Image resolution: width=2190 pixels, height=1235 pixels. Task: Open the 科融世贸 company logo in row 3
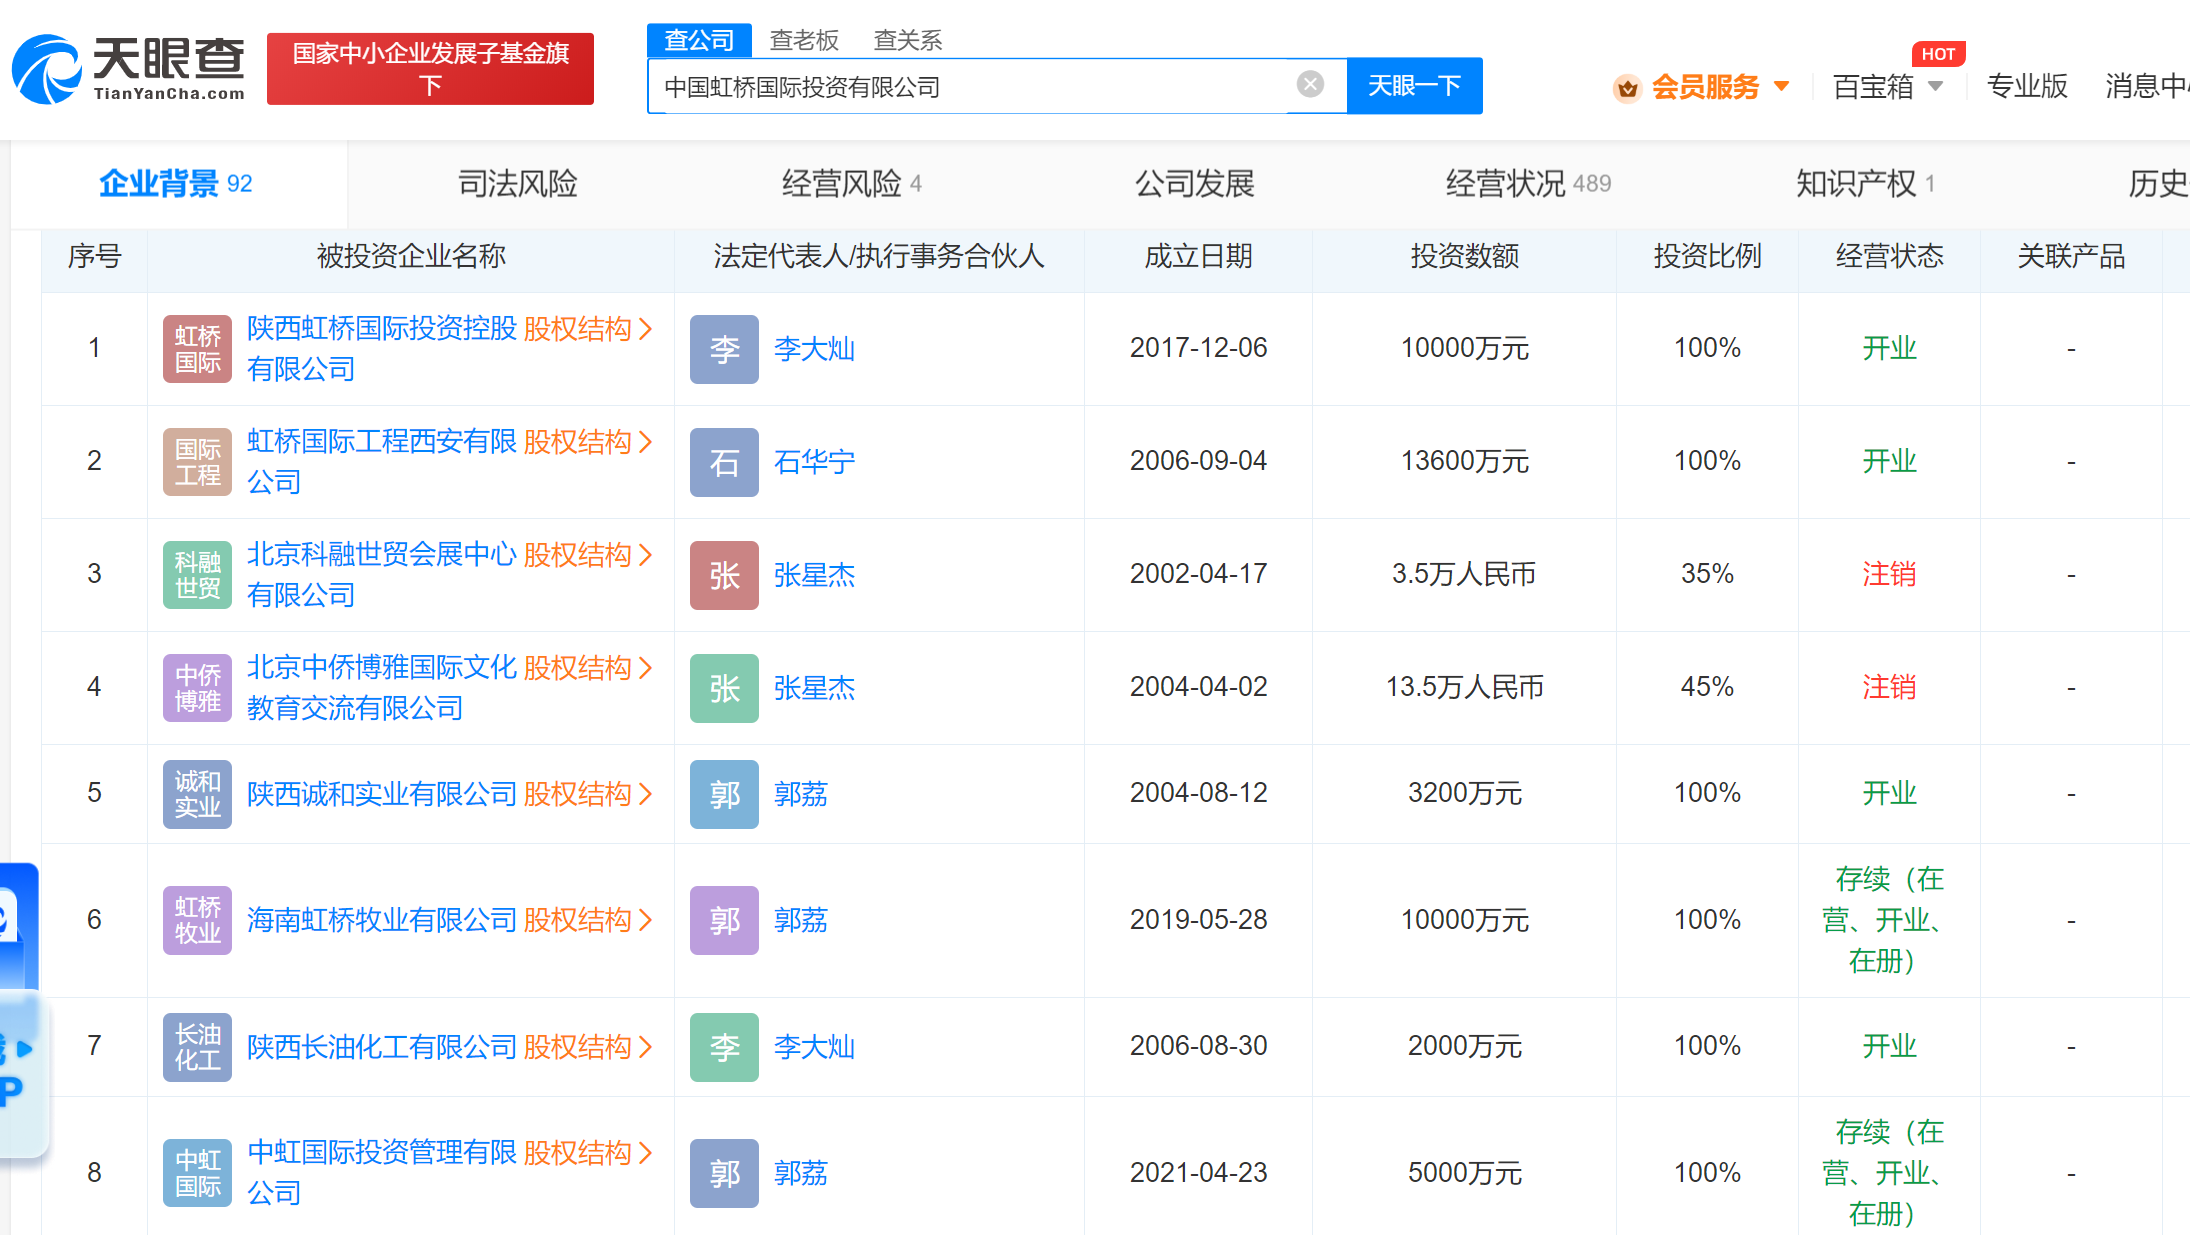[x=197, y=575]
